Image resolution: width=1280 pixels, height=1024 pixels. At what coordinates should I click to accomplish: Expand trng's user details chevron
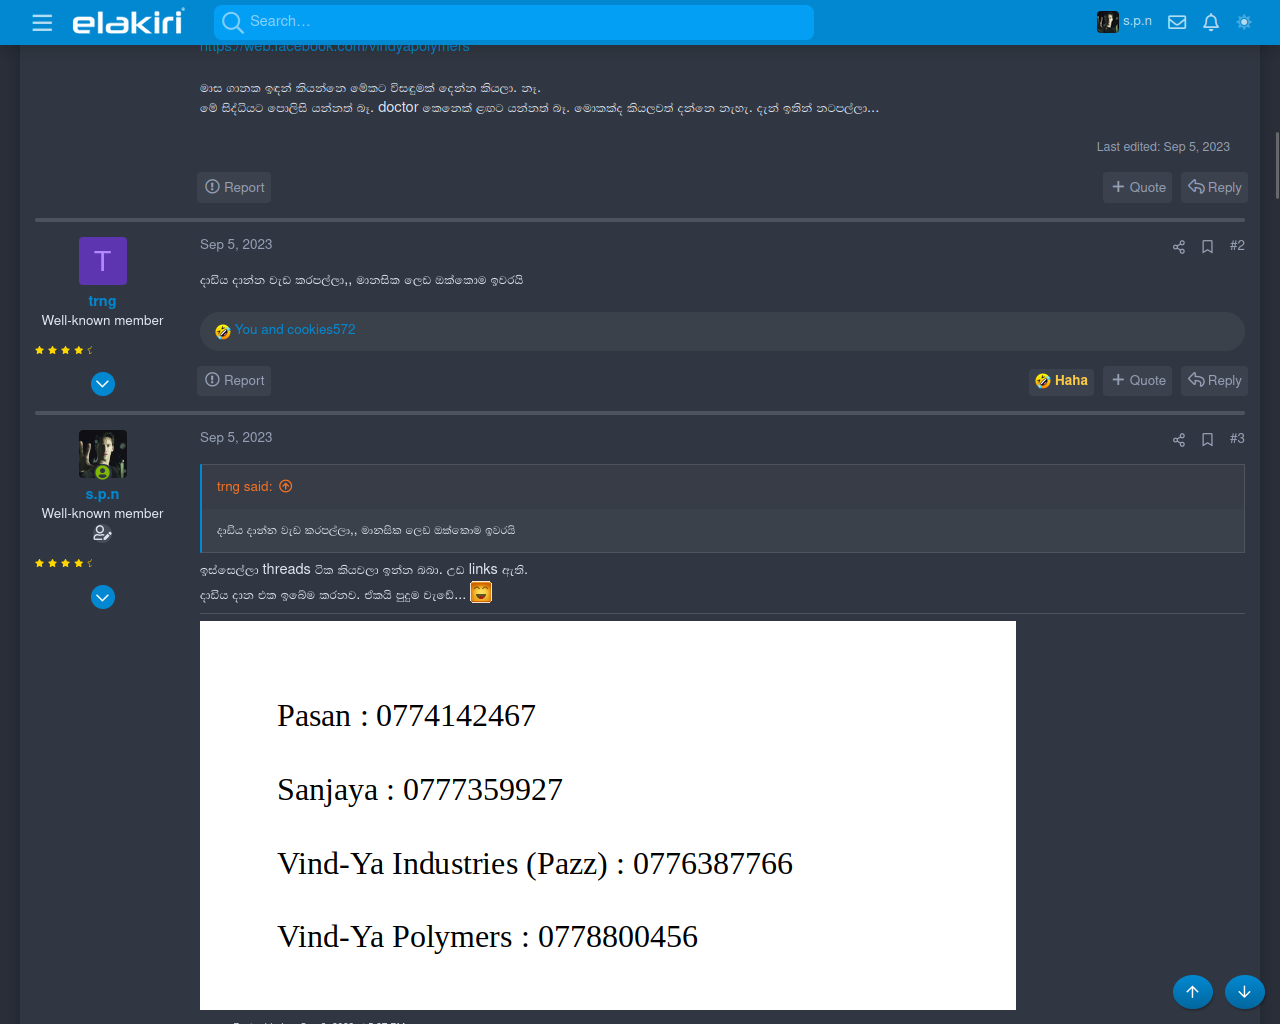click(103, 384)
